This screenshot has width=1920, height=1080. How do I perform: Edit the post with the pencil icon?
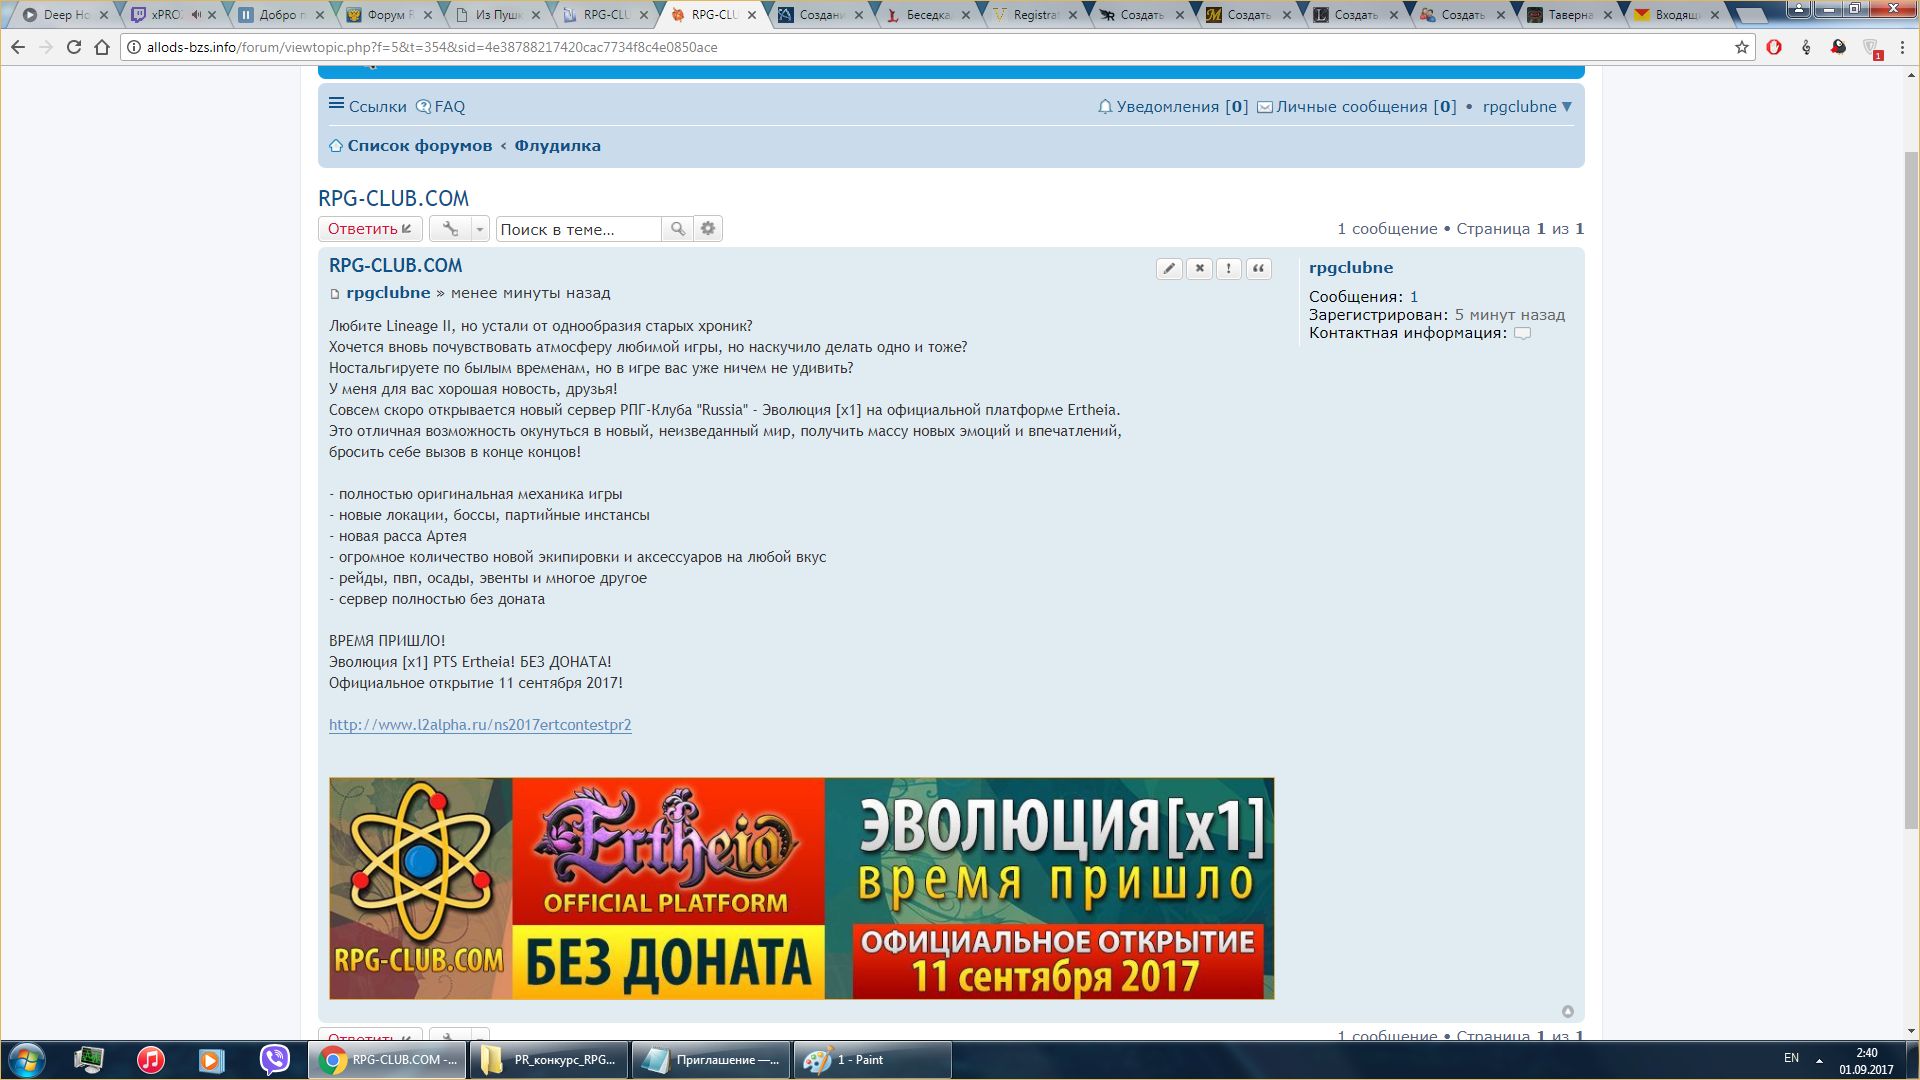[1169, 268]
